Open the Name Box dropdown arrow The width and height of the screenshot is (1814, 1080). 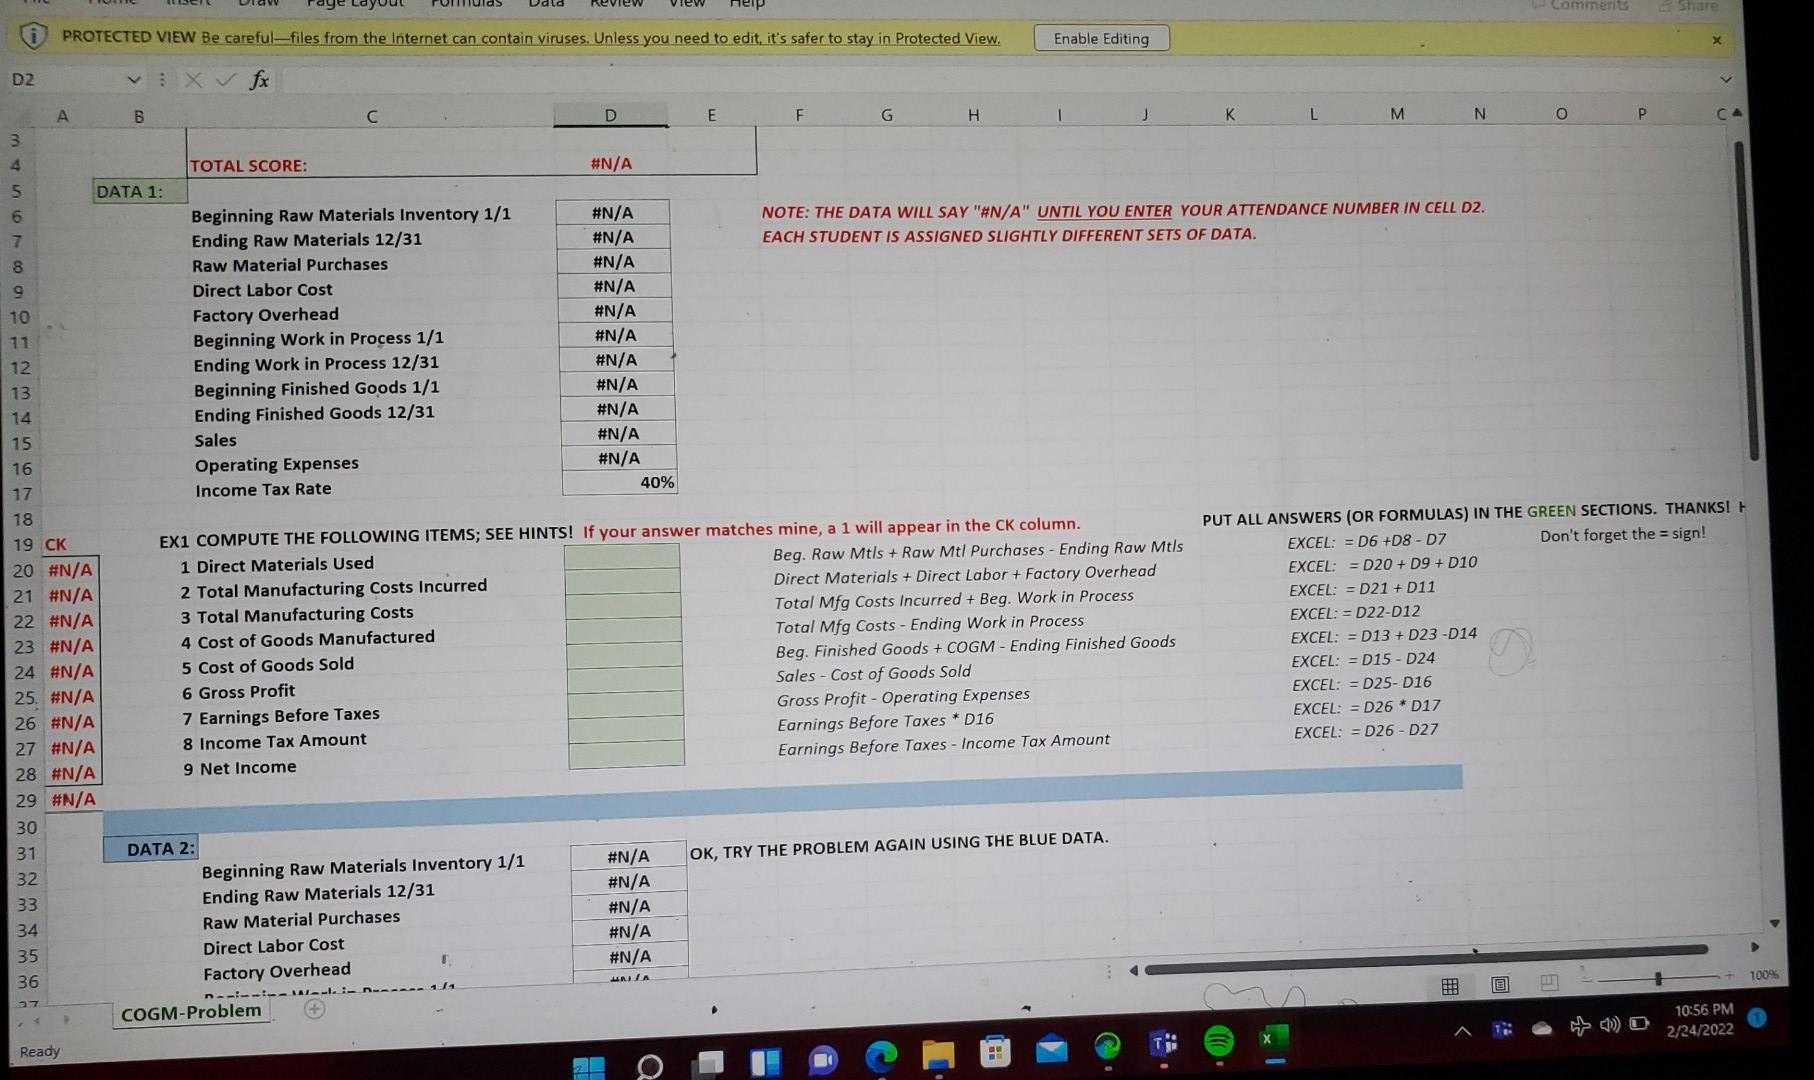(134, 80)
